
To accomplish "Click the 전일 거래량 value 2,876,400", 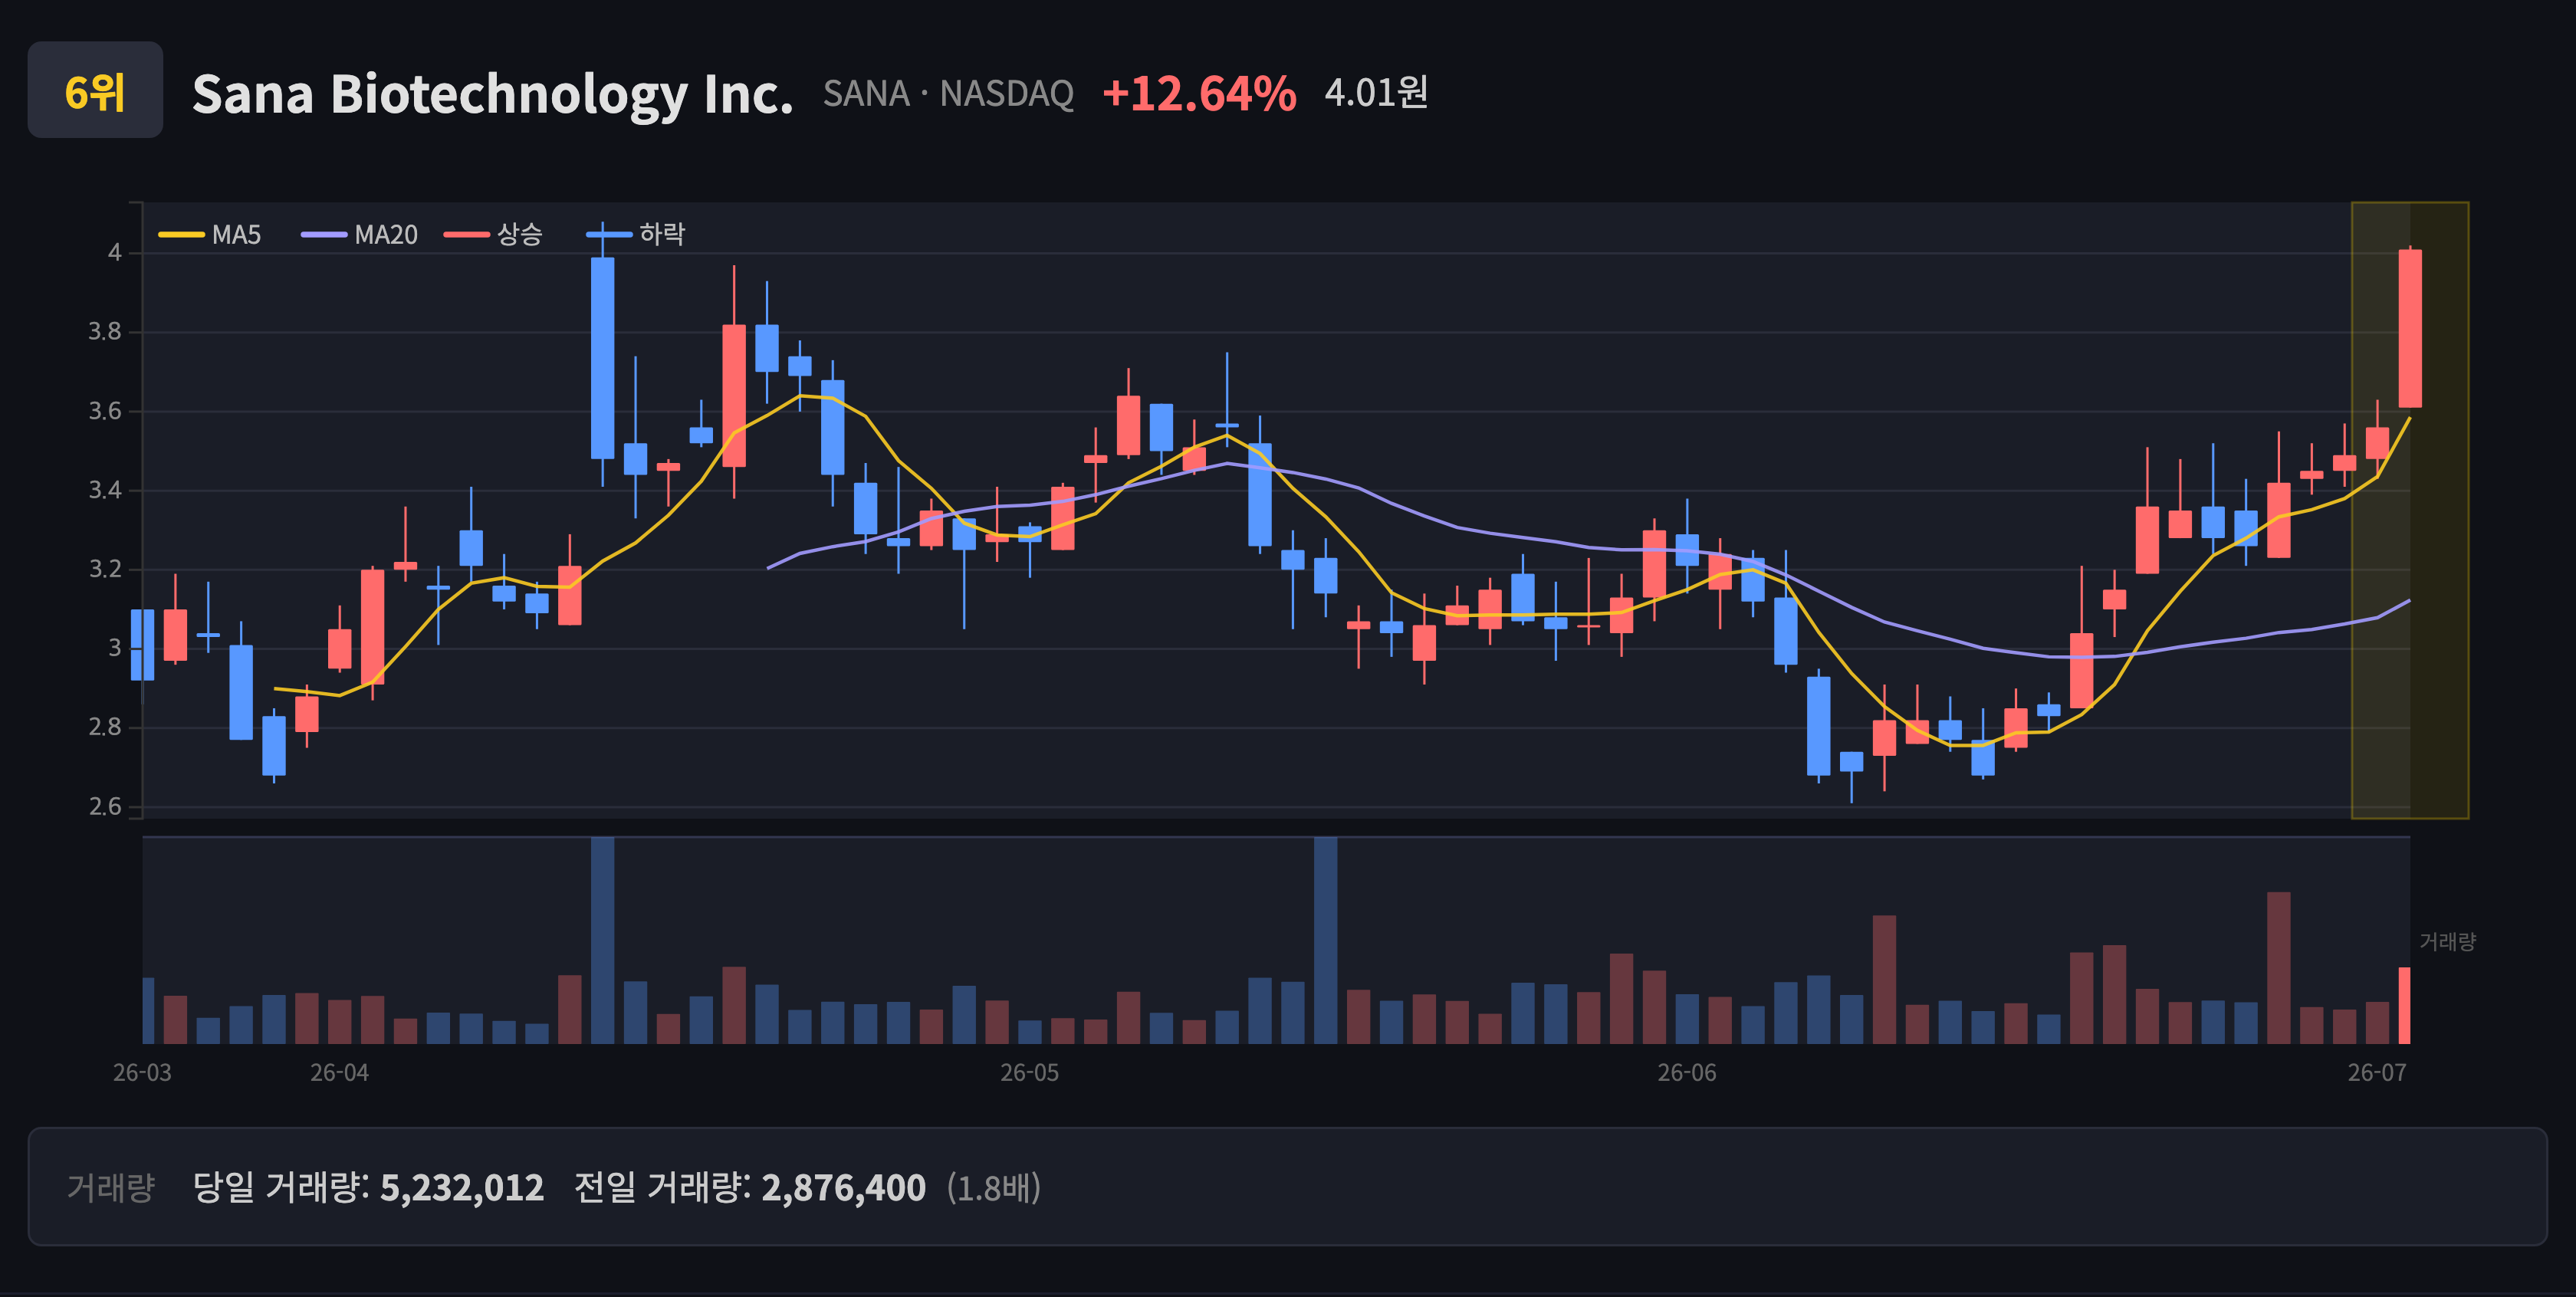I will coord(843,1188).
